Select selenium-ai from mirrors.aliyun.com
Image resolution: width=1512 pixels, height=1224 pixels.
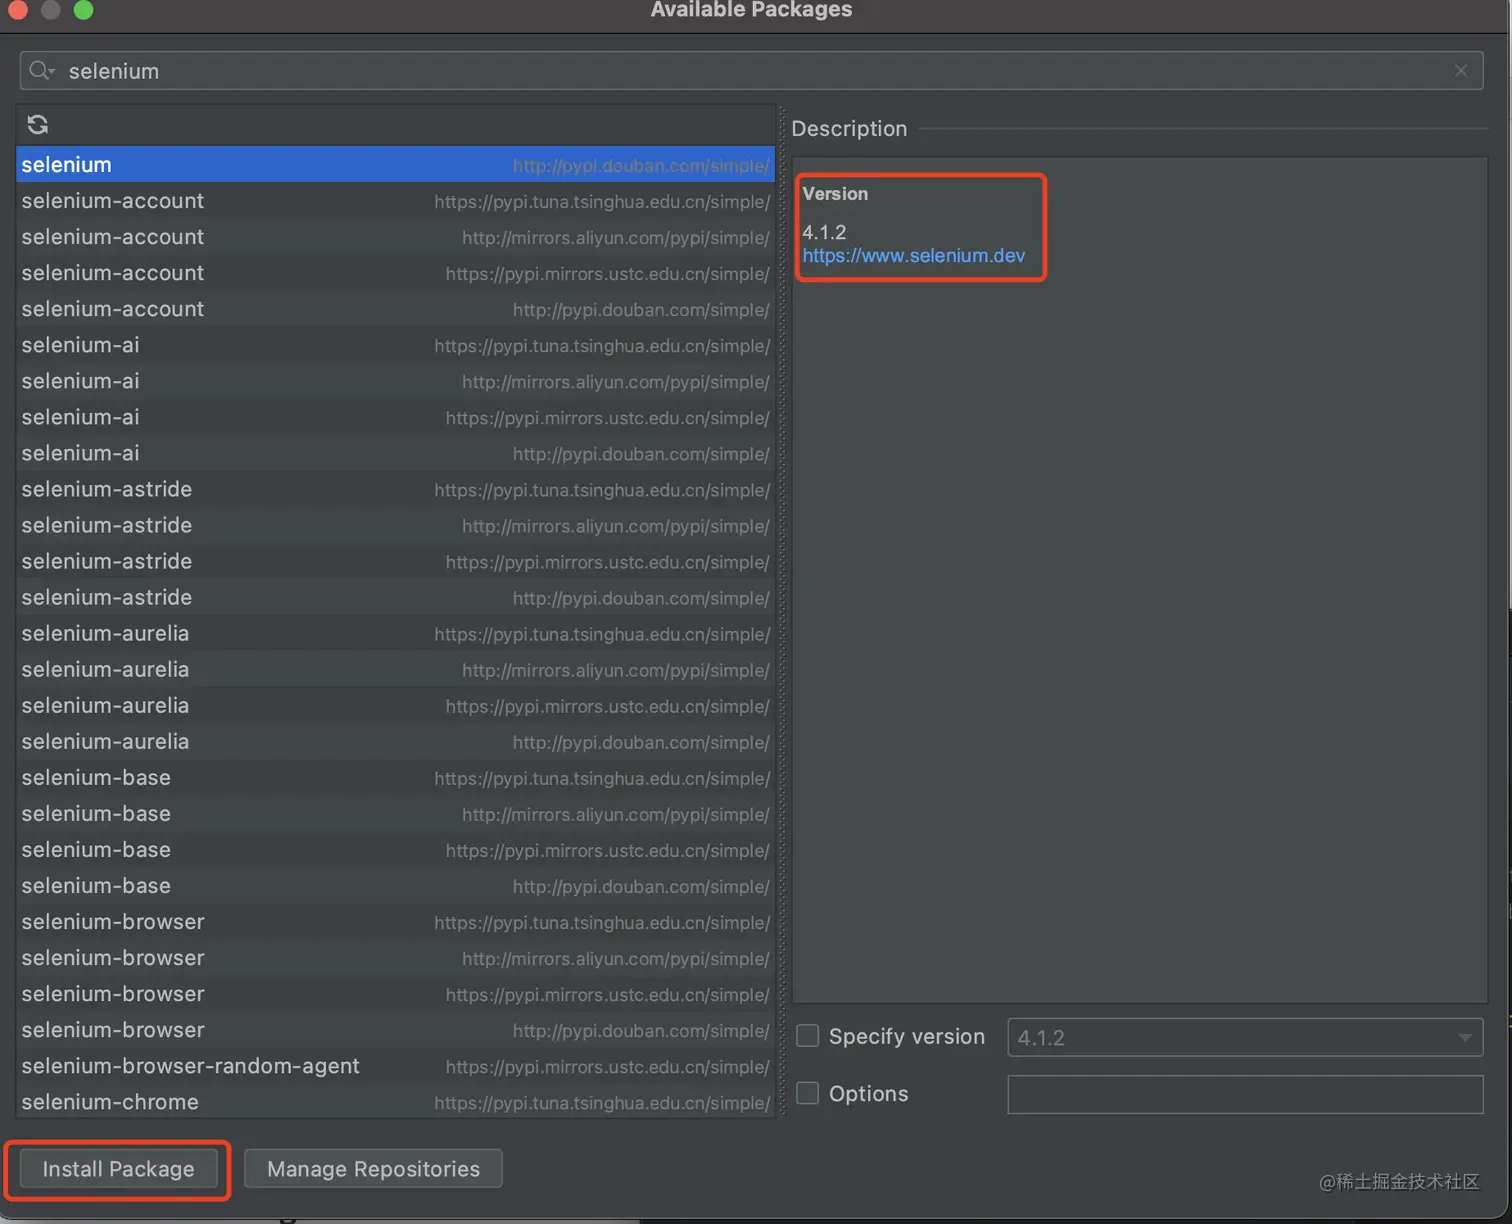(395, 381)
